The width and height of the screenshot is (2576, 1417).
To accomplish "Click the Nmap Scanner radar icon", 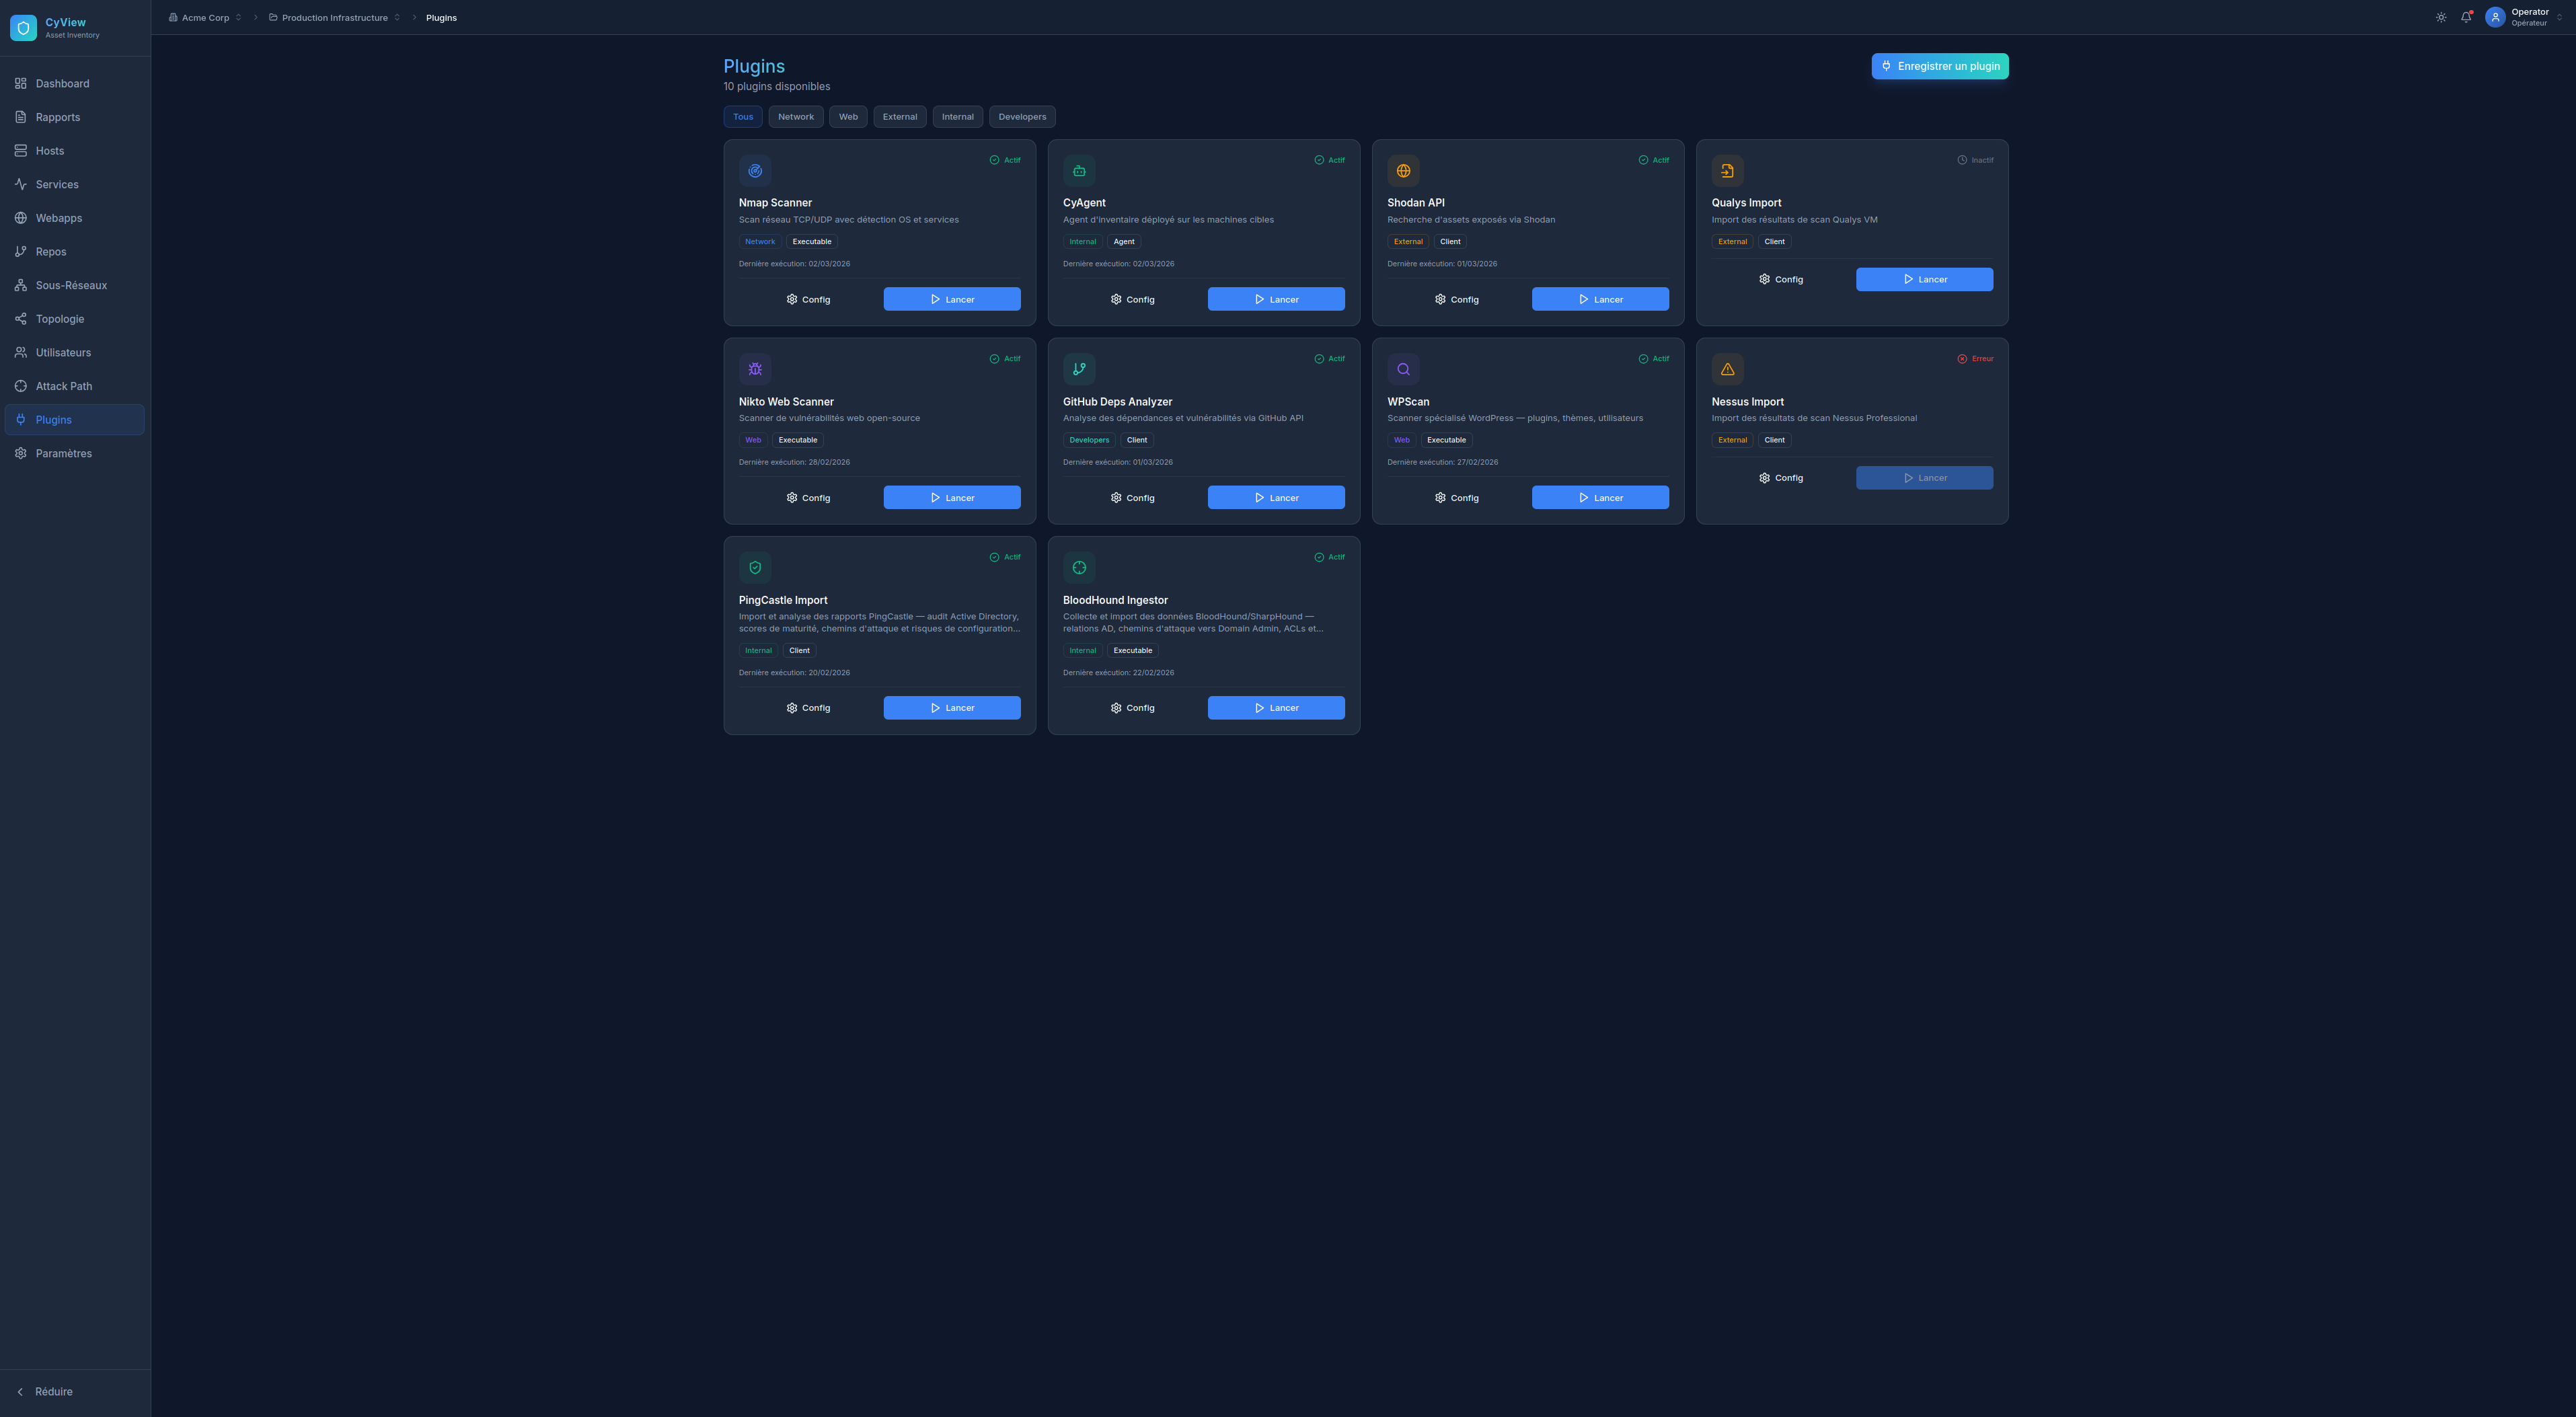I will click(x=755, y=171).
